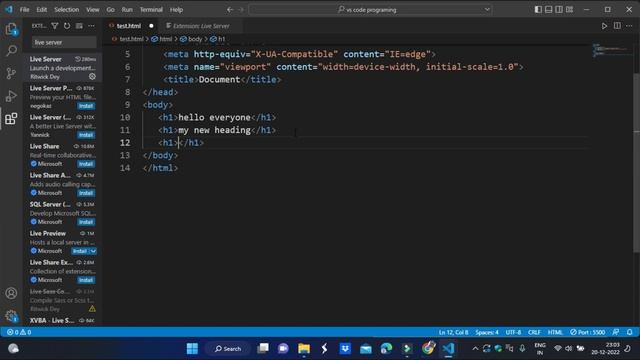The image size is (640, 360).
Task: Open Microsoft Edge from taskbar
Action: click(386, 349)
